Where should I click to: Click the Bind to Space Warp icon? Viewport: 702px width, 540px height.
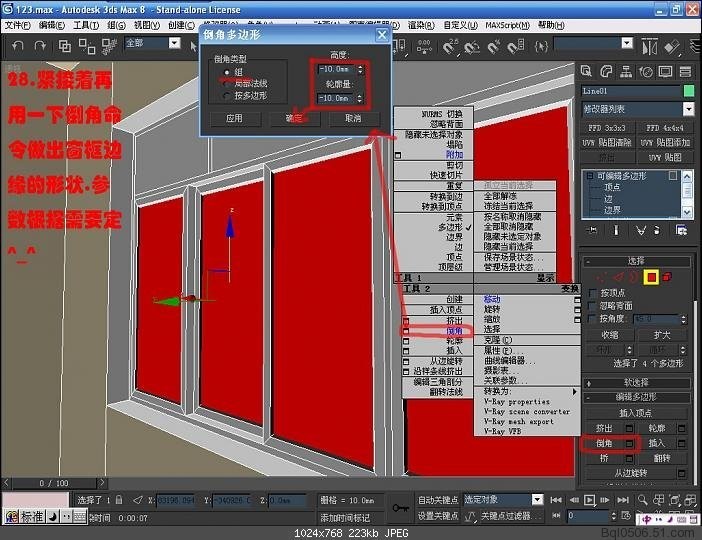coord(109,46)
